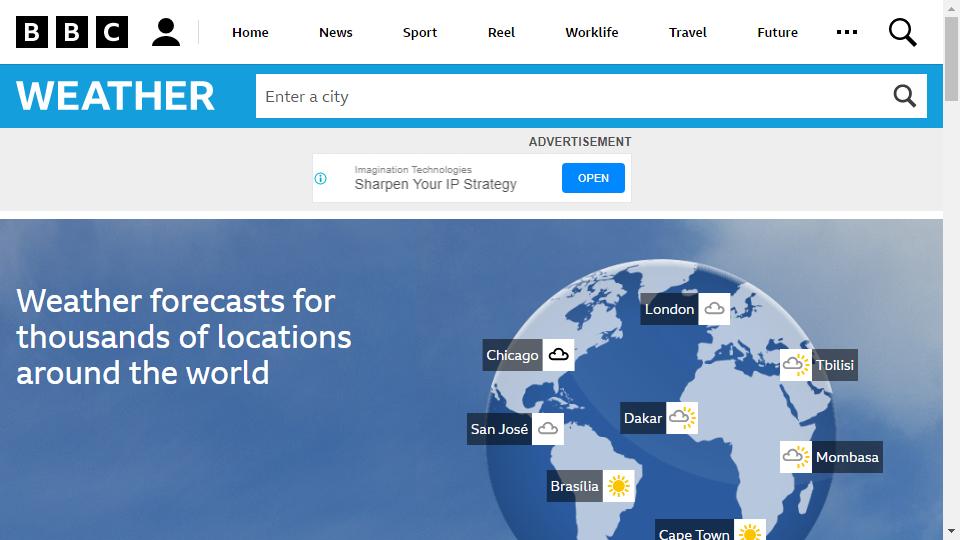Viewport: 960px width, 540px height.
Task: Open the Reel section
Action: (x=501, y=32)
